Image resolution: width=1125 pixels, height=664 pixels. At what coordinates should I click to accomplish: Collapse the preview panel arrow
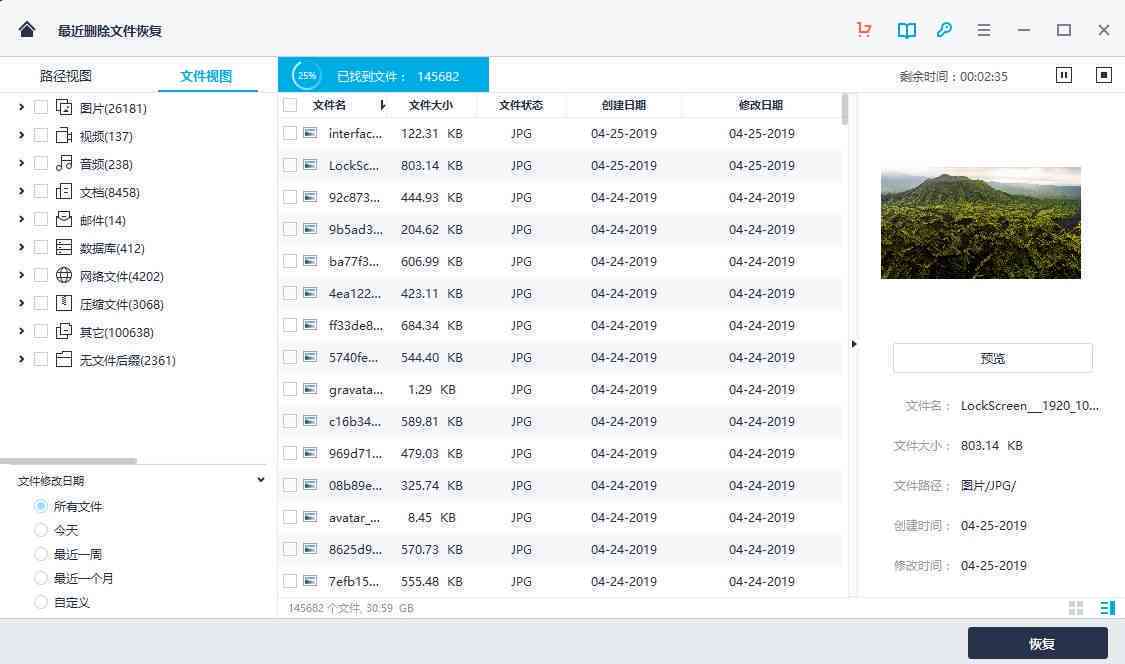(x=854, y=344)
